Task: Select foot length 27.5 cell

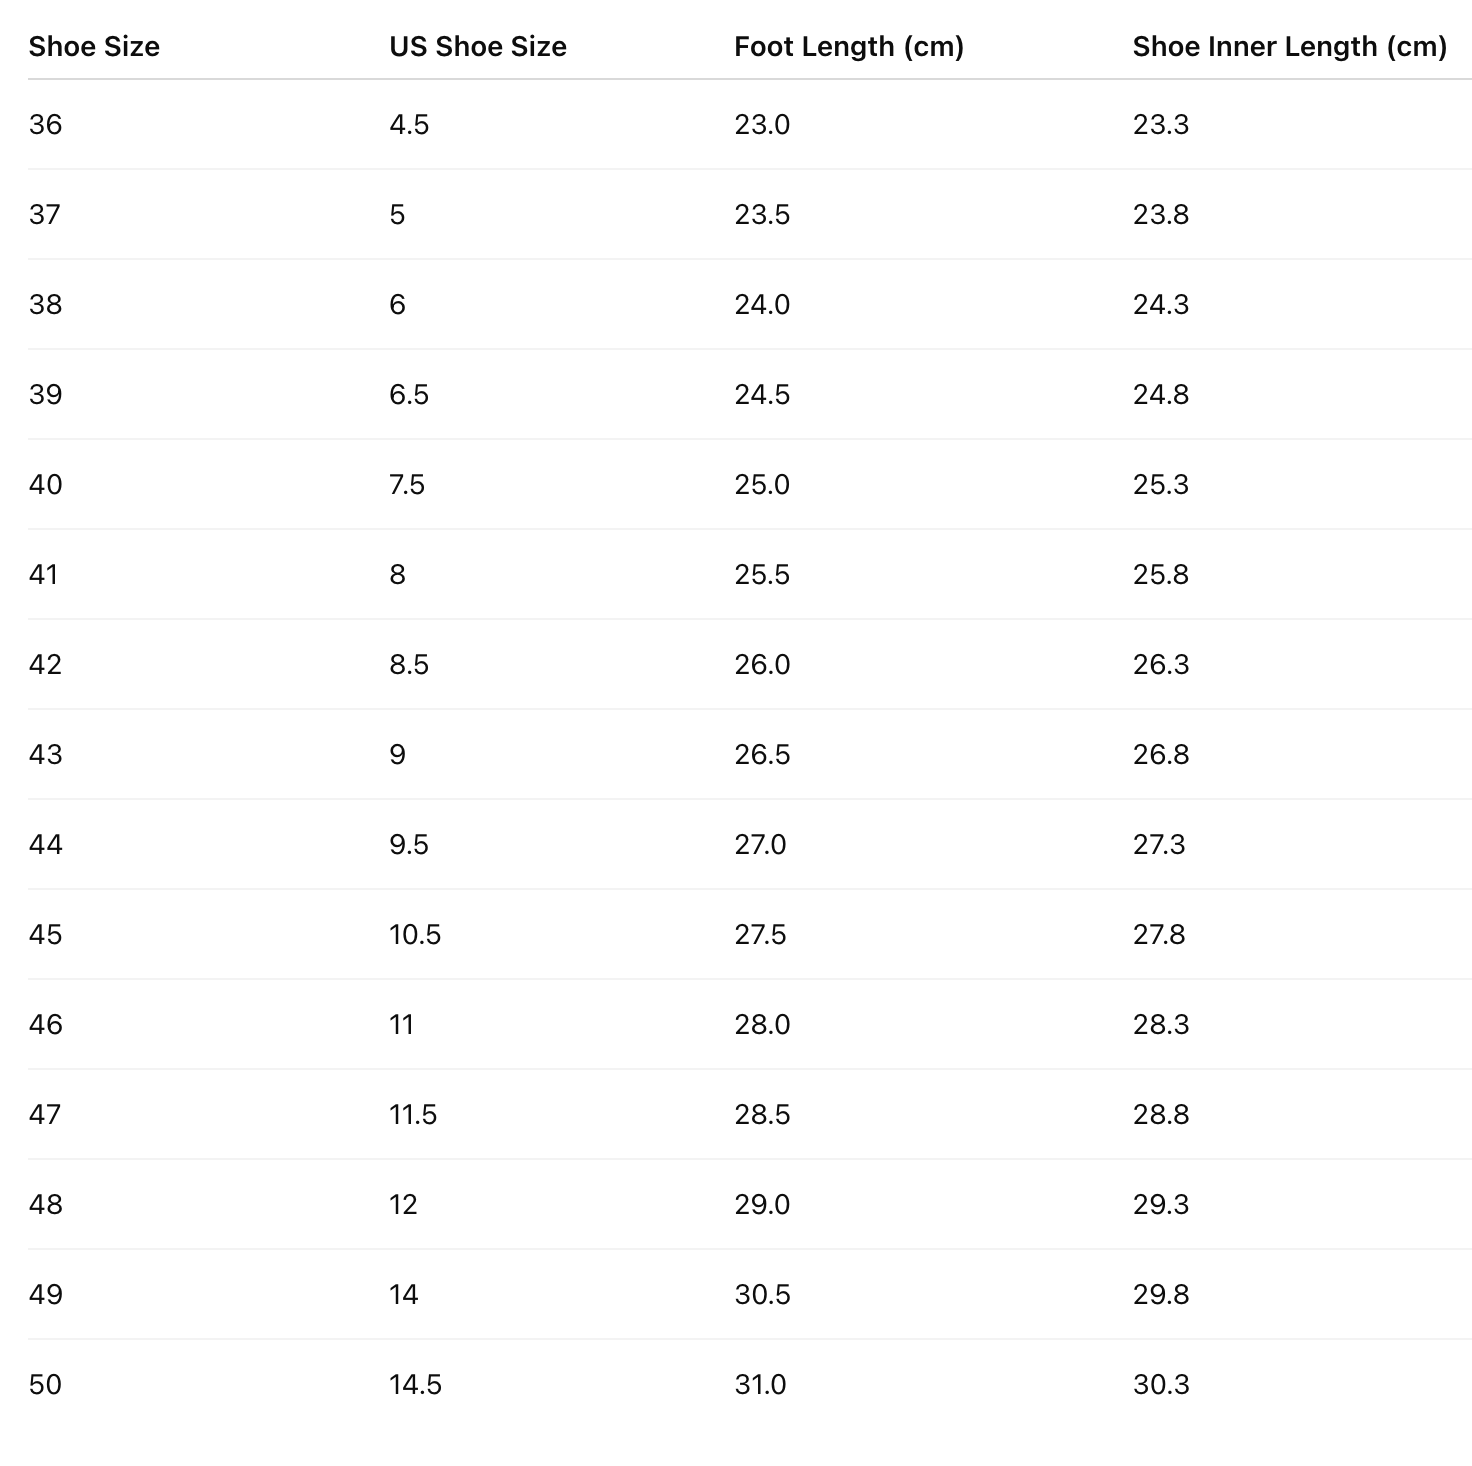Action: pos(760,935)
